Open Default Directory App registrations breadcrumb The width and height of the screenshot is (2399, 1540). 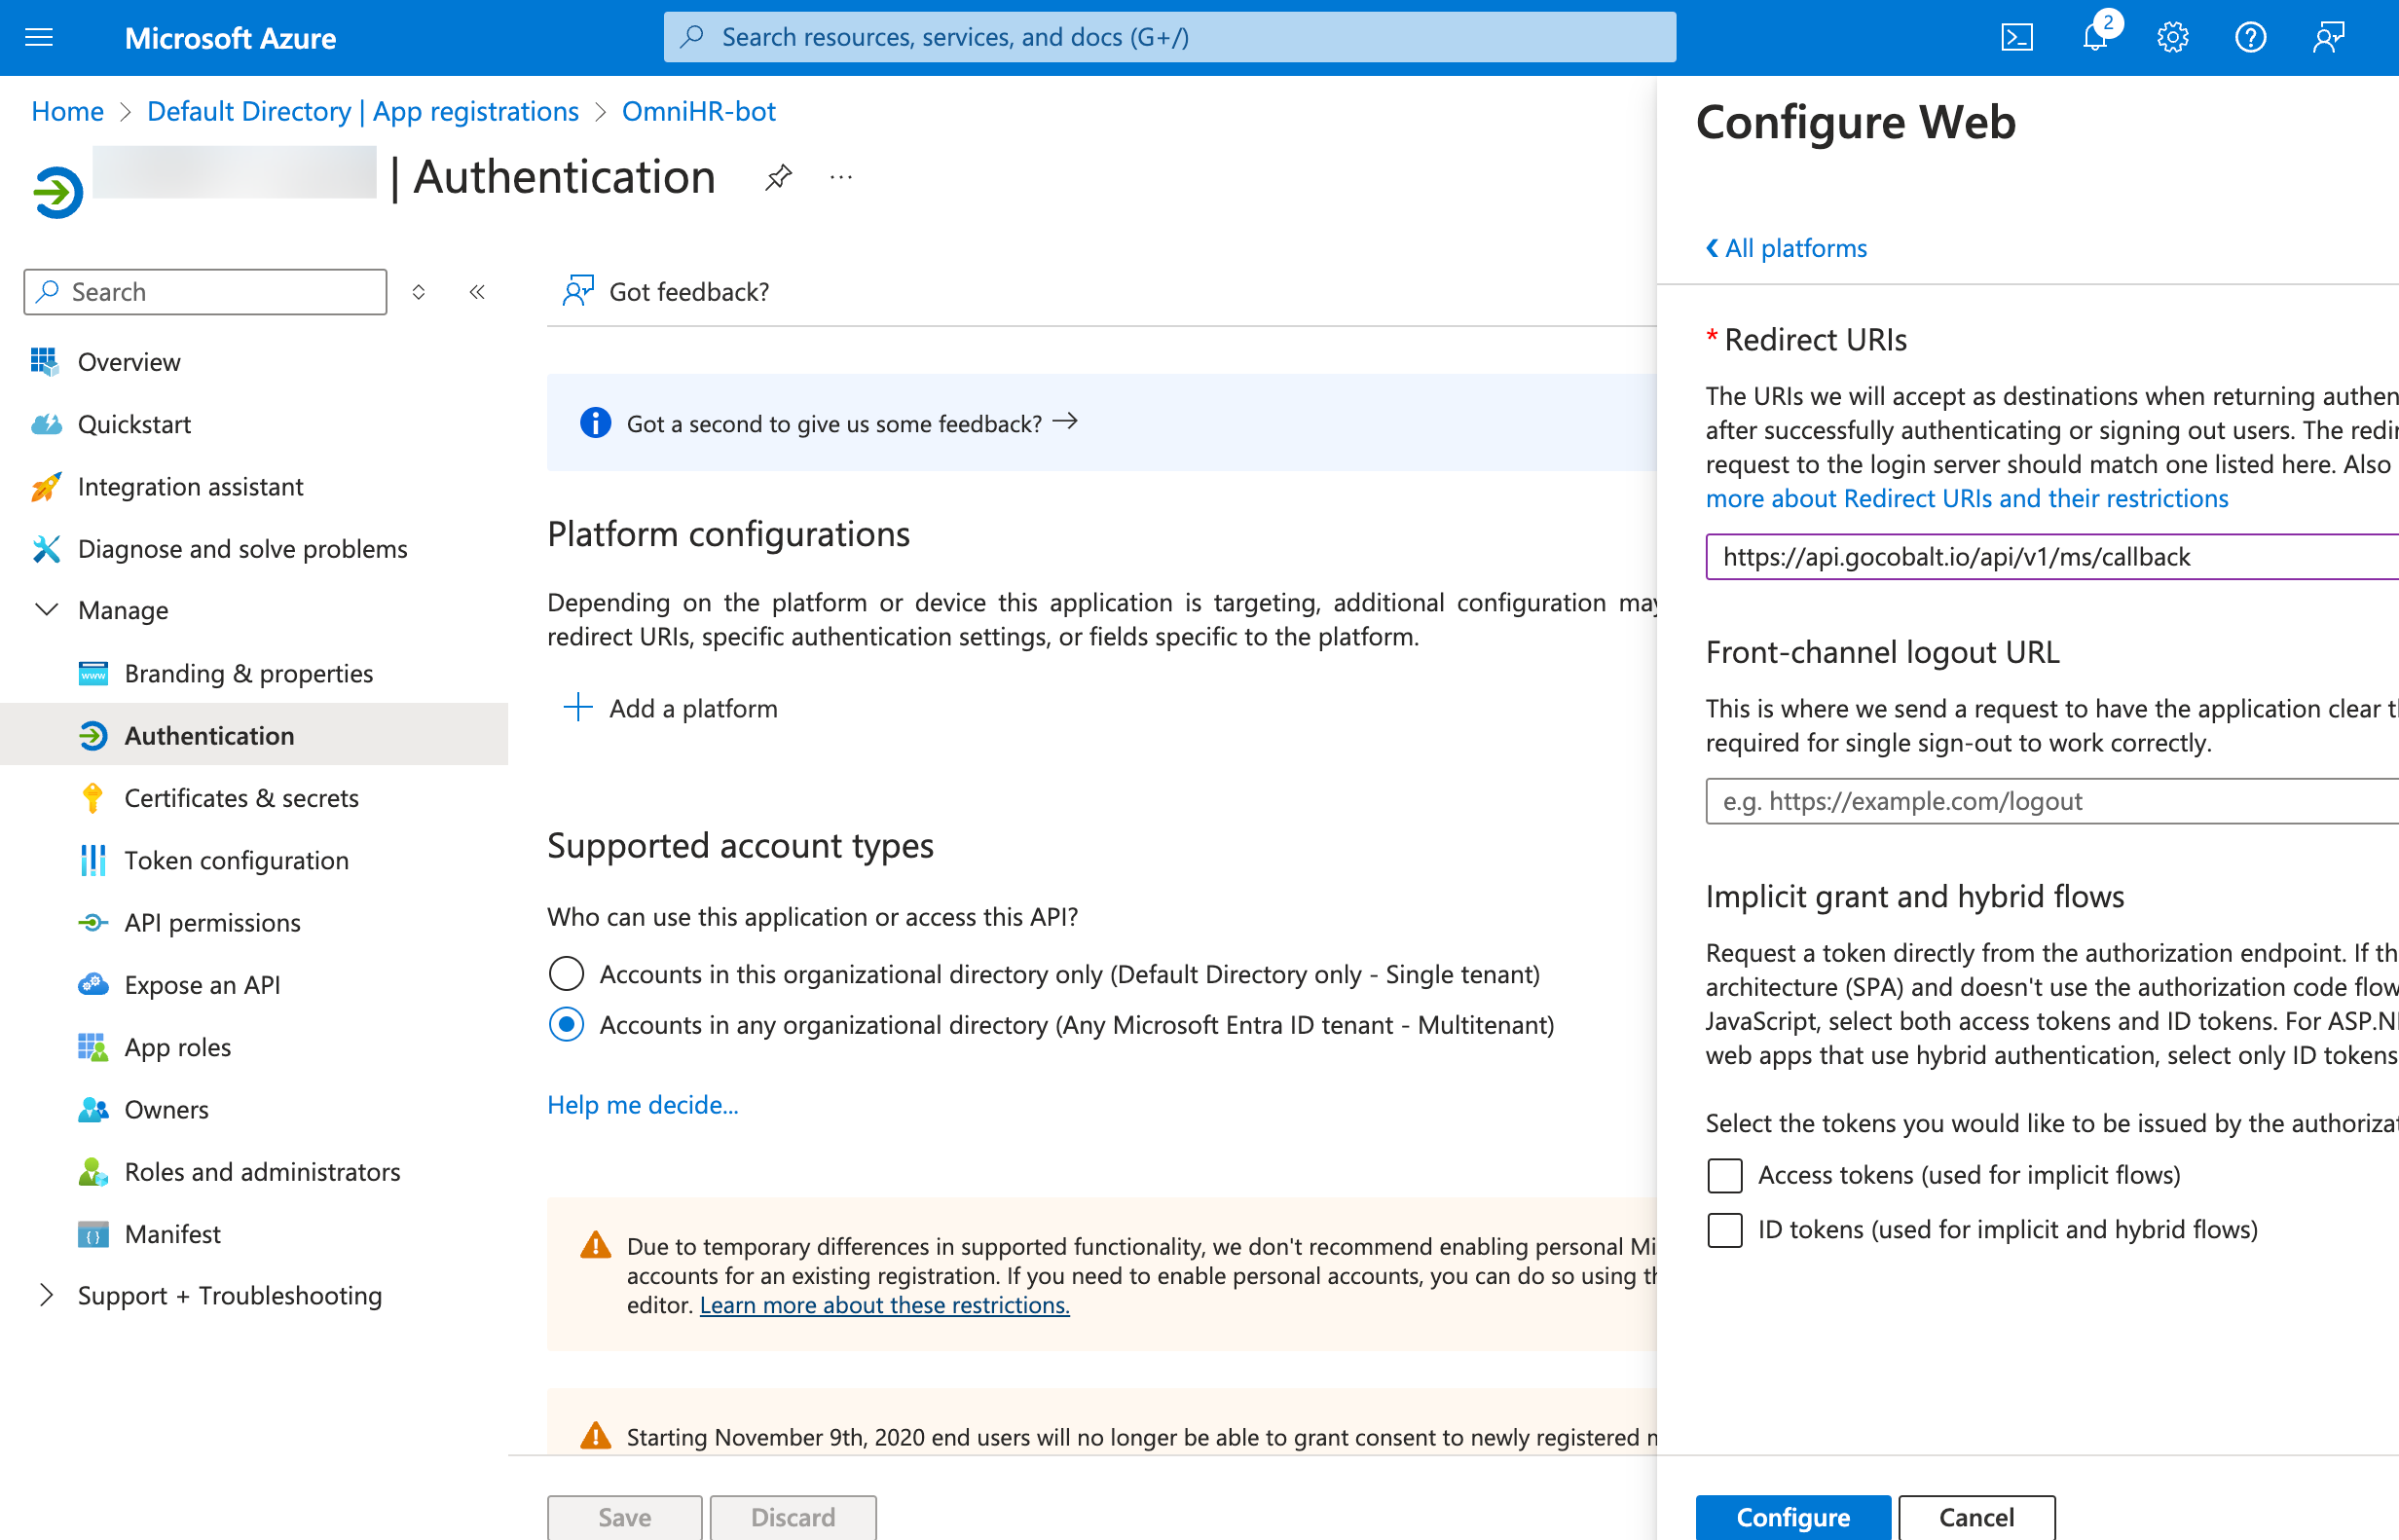pos(363,111)
